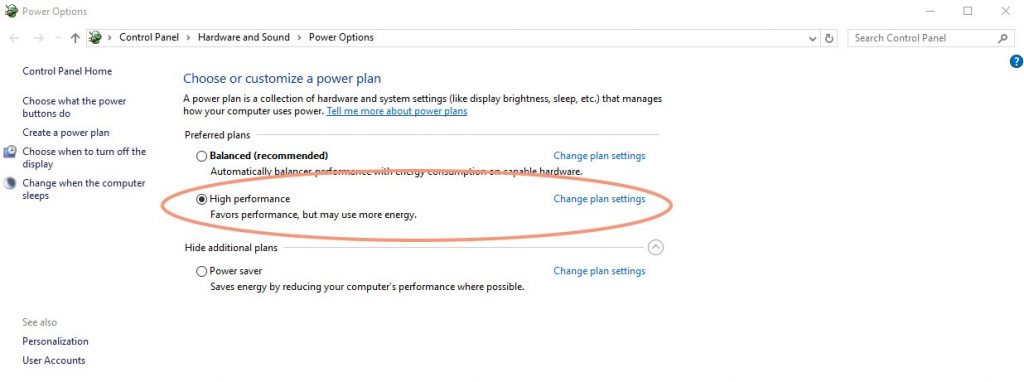Image resolution: width=1024 pixels, height=382 pixels.
Task: Collapse additional plans with the chevron
Action: click(x=656, y=247)
